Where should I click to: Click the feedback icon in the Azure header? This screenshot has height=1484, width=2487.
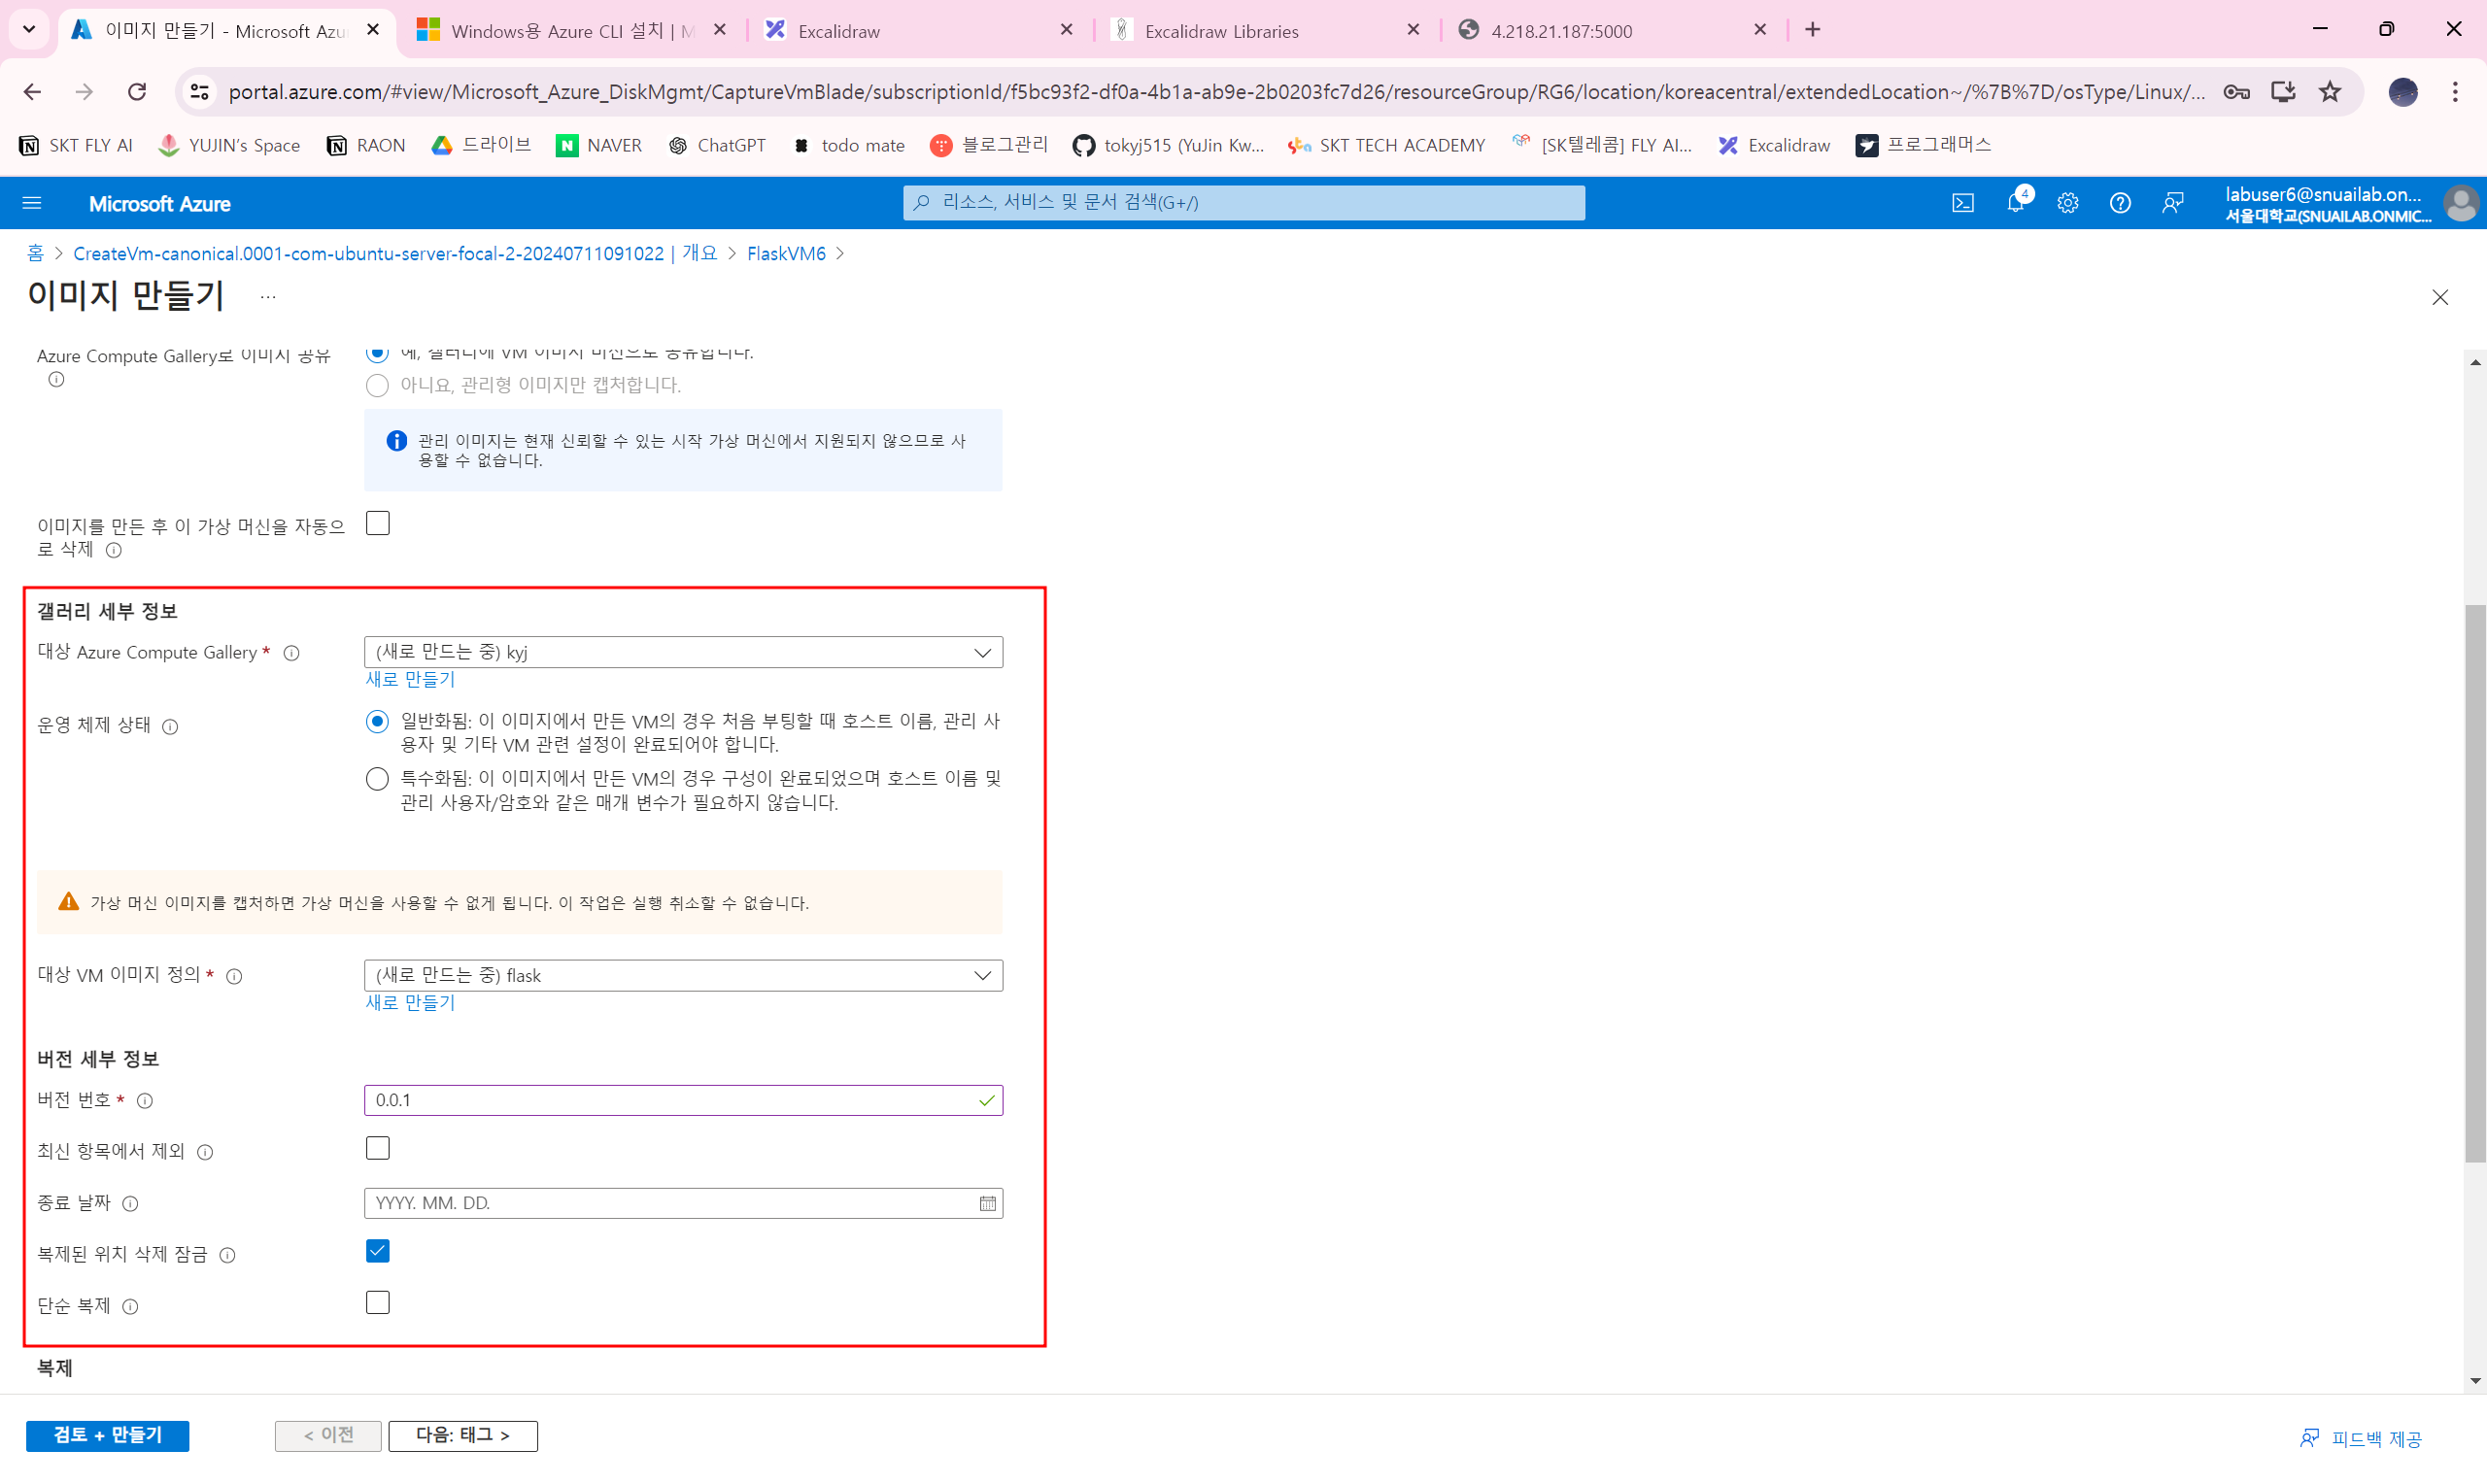click(x=2172, y=203)
